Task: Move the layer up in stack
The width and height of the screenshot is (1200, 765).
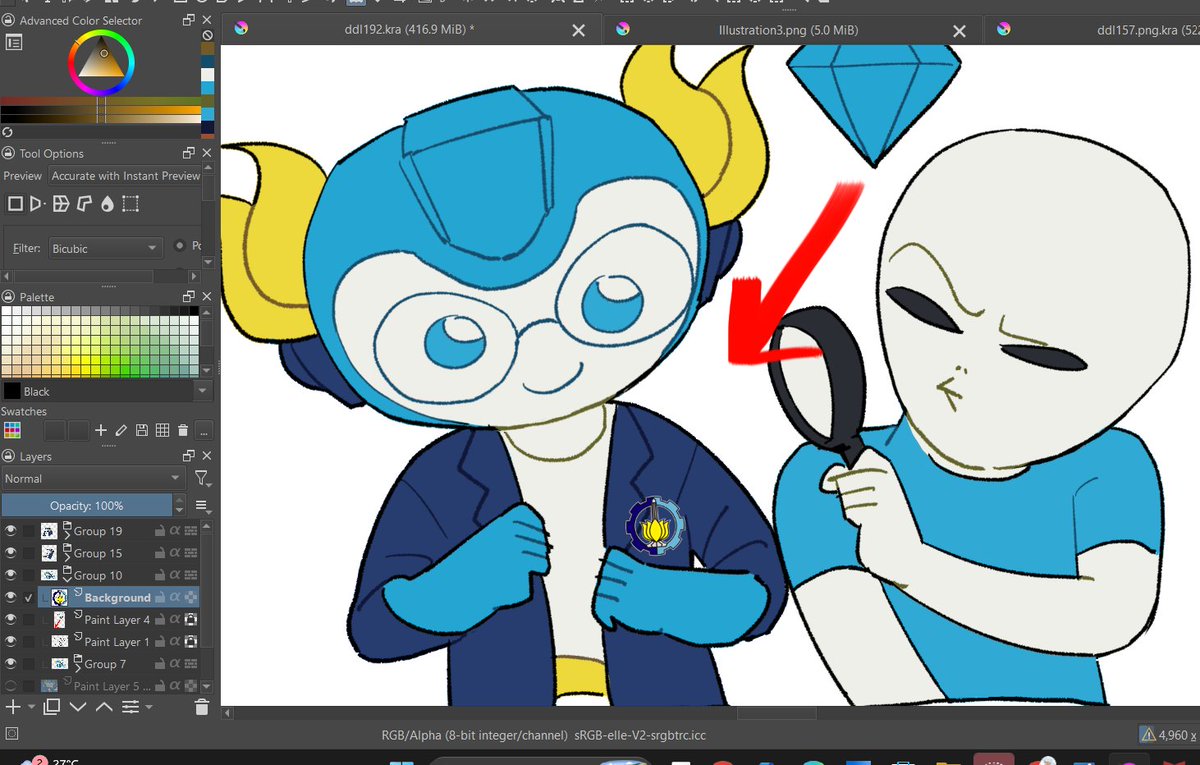Action: click(104, 707)
